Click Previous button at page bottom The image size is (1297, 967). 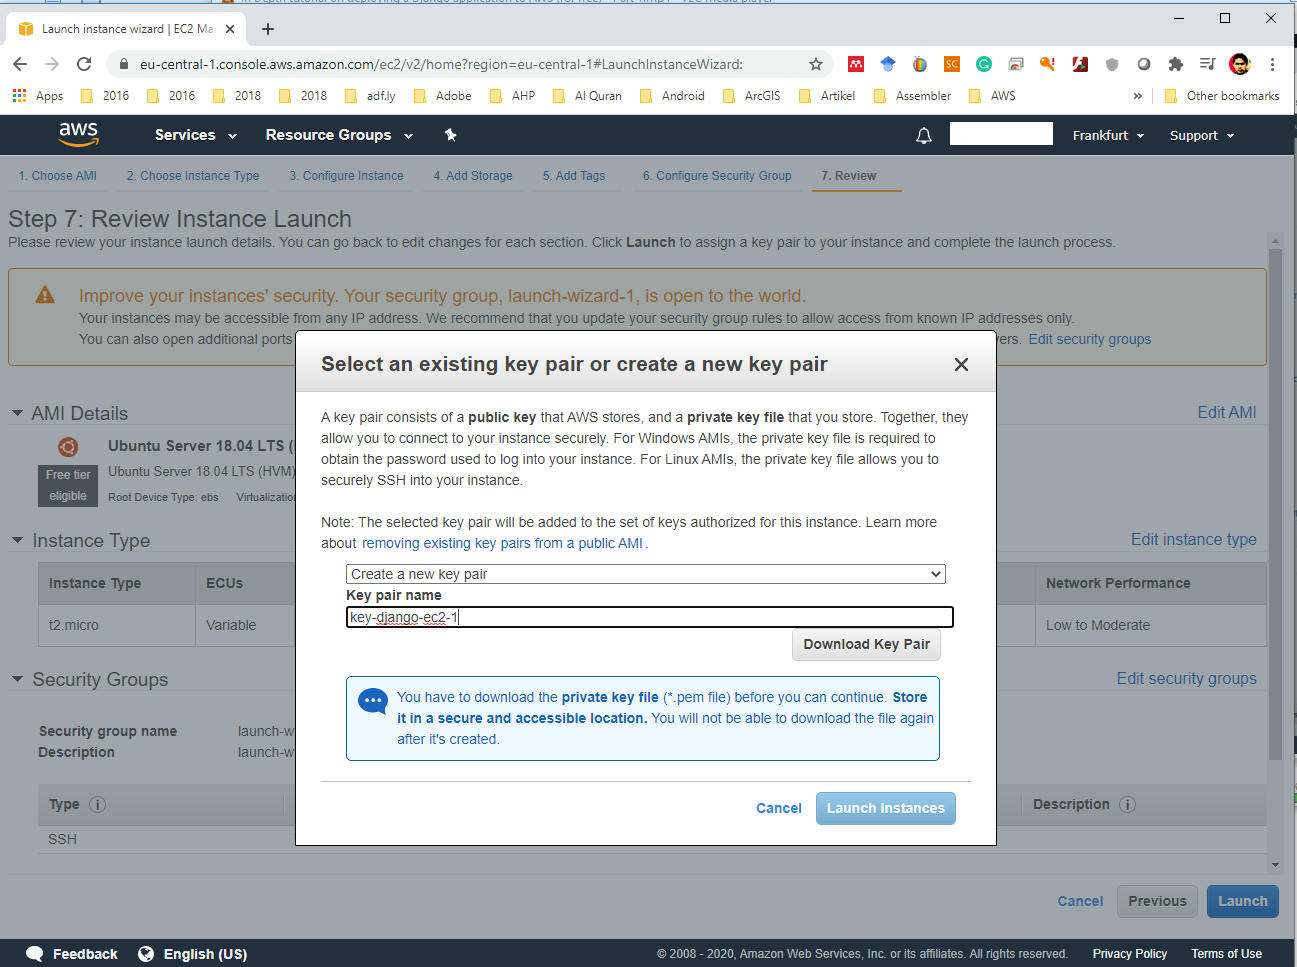point(1157,901)
